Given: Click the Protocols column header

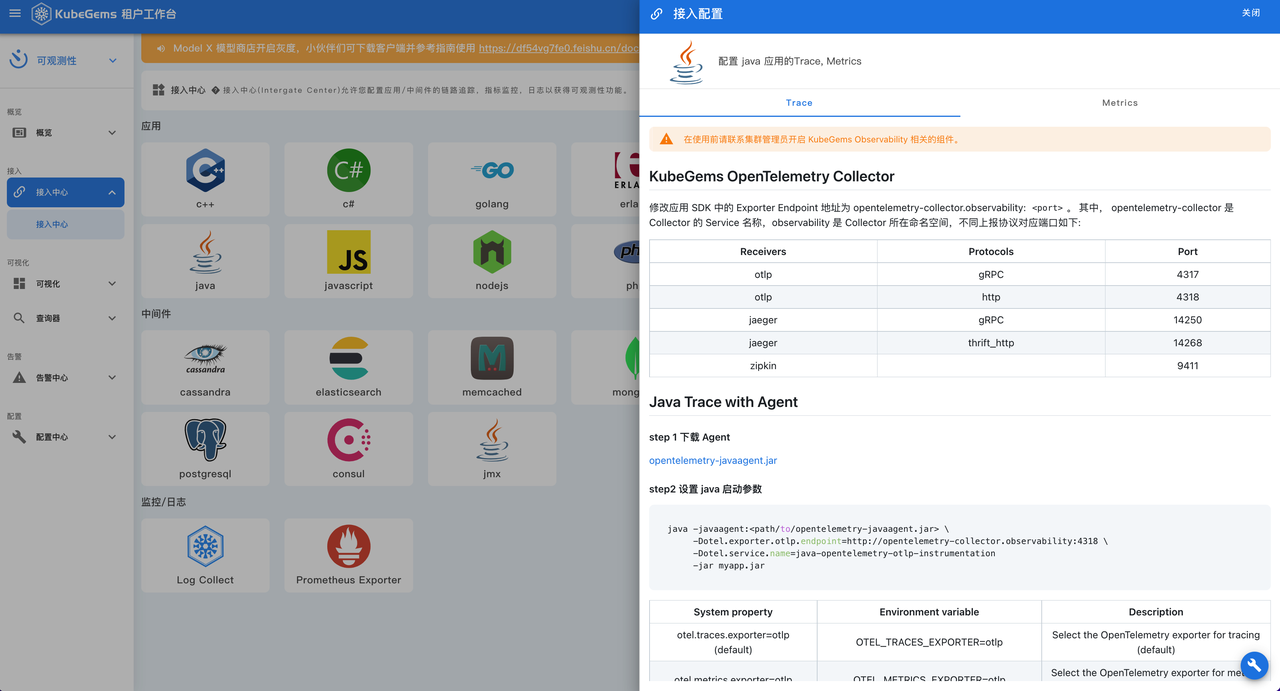Looking at the screenshot, I should point(991,252).
